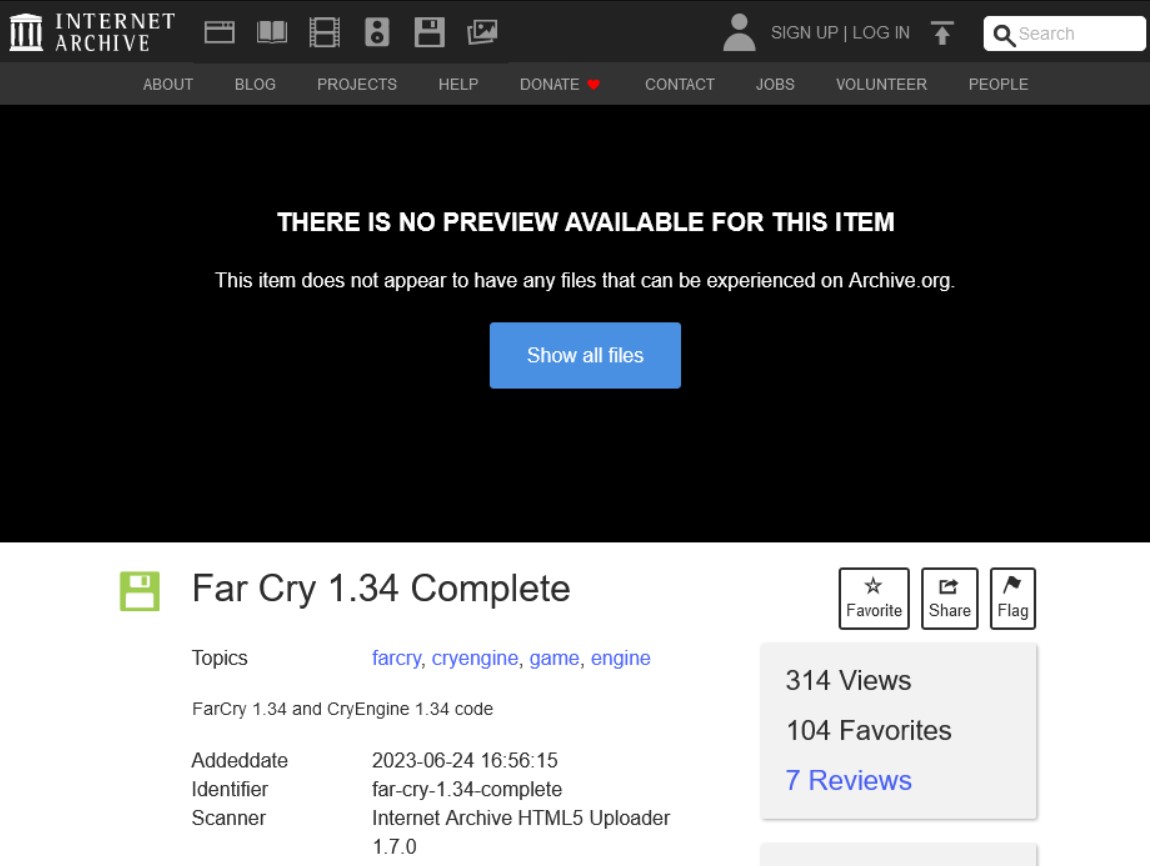Click the Show all files button

tap(585, 355)
